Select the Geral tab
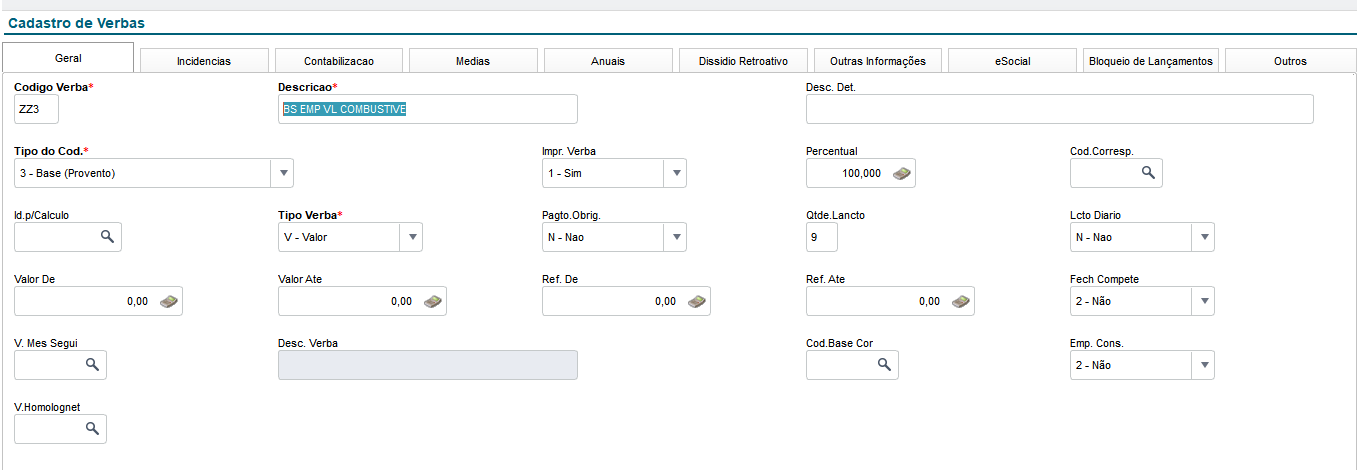Image resolution: width=1357 pixels, height=470 pixels. 68,58
